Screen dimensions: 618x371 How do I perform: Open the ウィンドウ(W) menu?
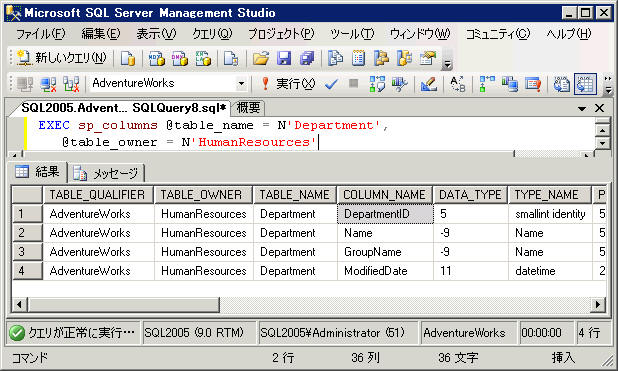tap(420, 34)
